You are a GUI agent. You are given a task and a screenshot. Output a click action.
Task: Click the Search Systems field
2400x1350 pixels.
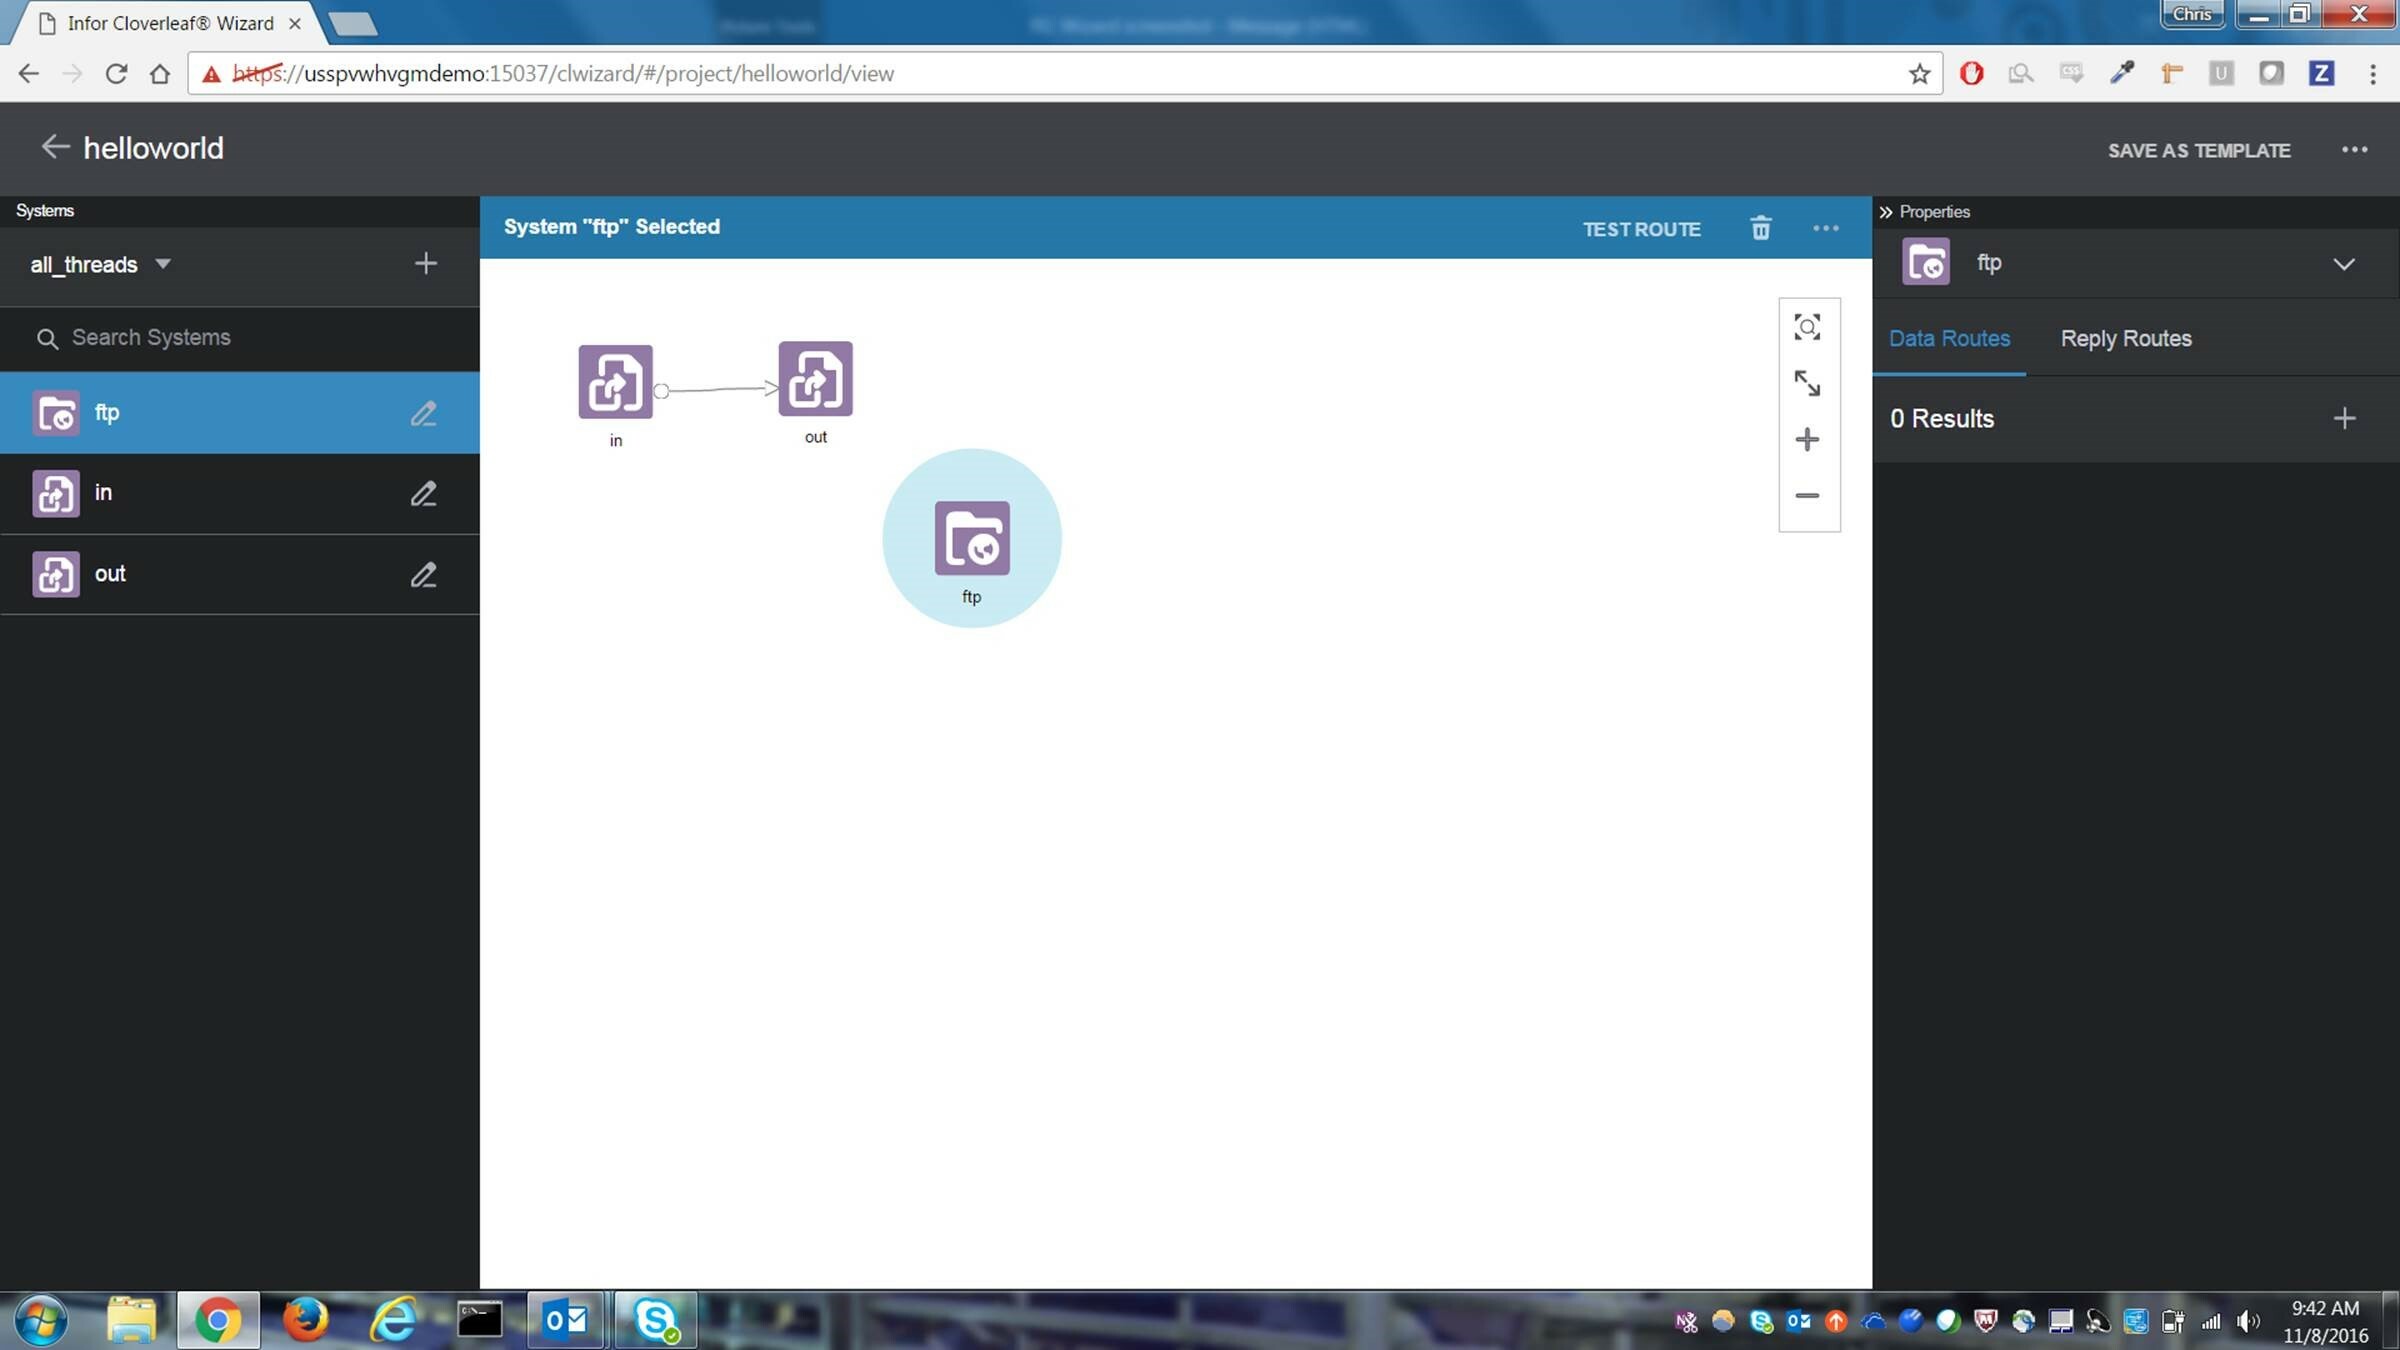150,337
